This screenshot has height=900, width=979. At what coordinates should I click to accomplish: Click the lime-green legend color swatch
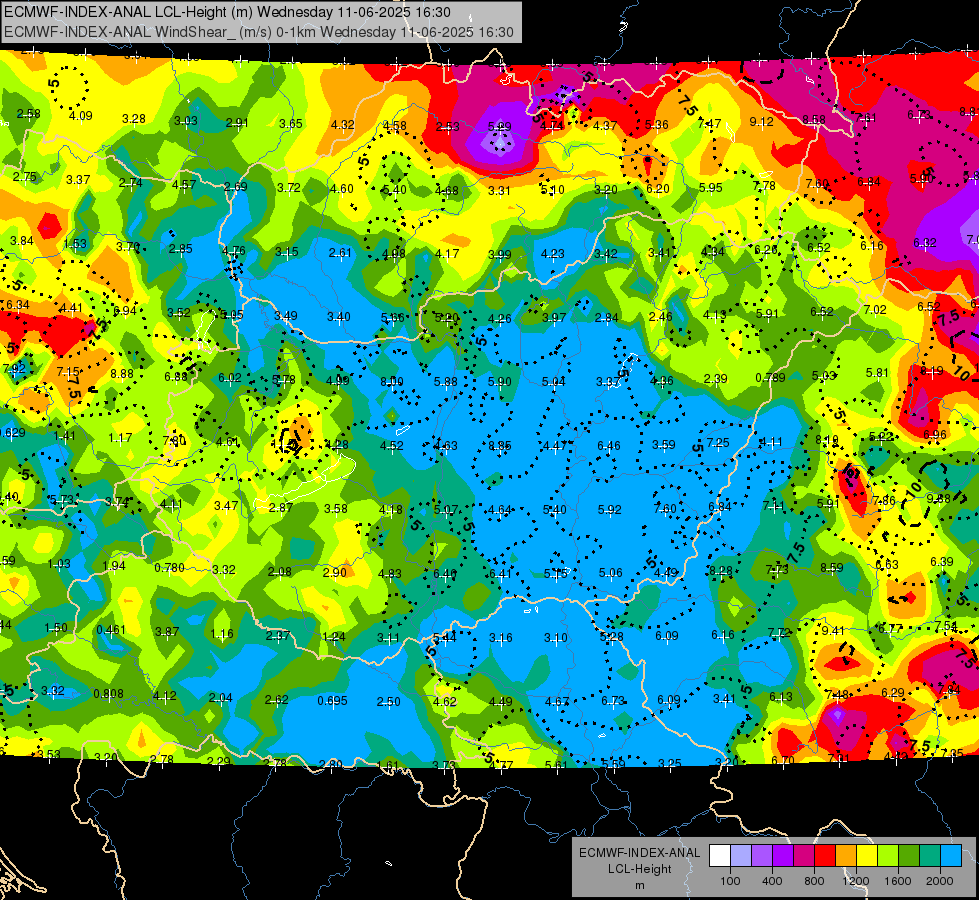(888, 856)
